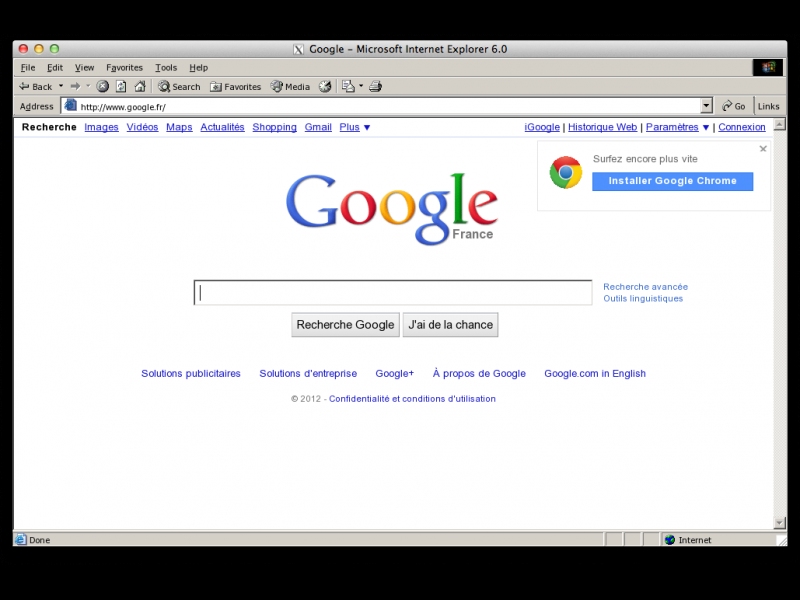Expand the Back button history dropdown
800x600 pixels.
61,86
